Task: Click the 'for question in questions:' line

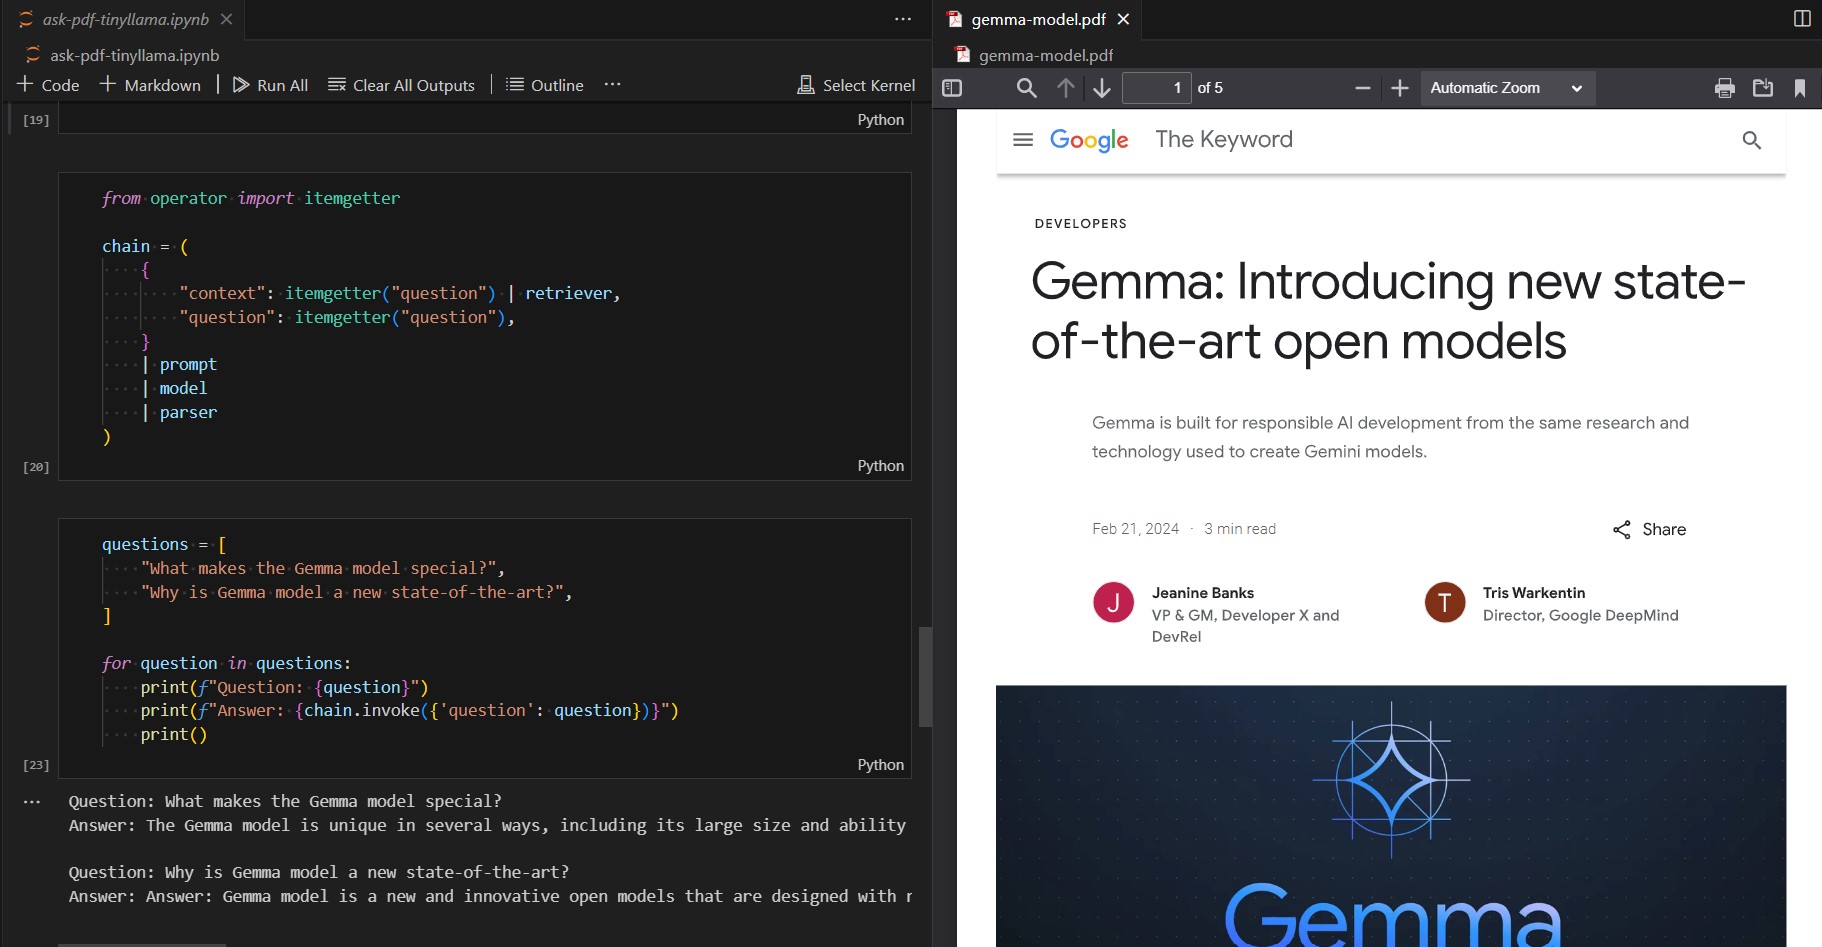Action: click(226, 663)
